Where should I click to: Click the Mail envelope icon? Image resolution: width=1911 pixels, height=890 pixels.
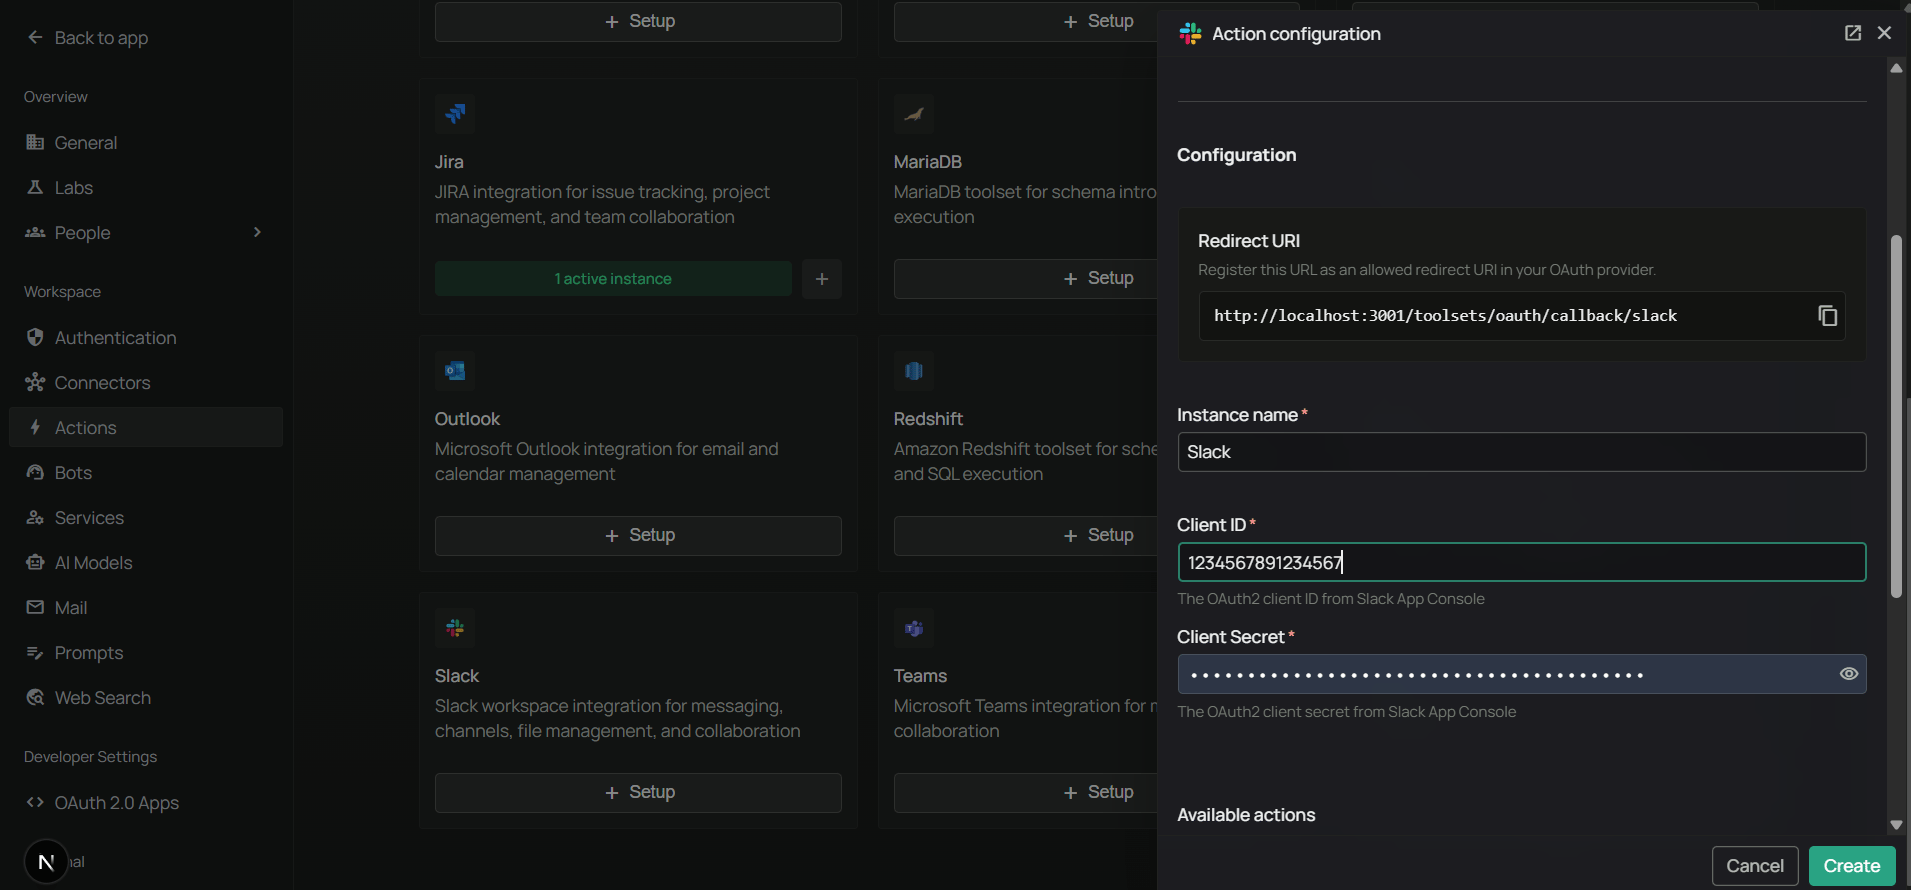click(35, 607)
